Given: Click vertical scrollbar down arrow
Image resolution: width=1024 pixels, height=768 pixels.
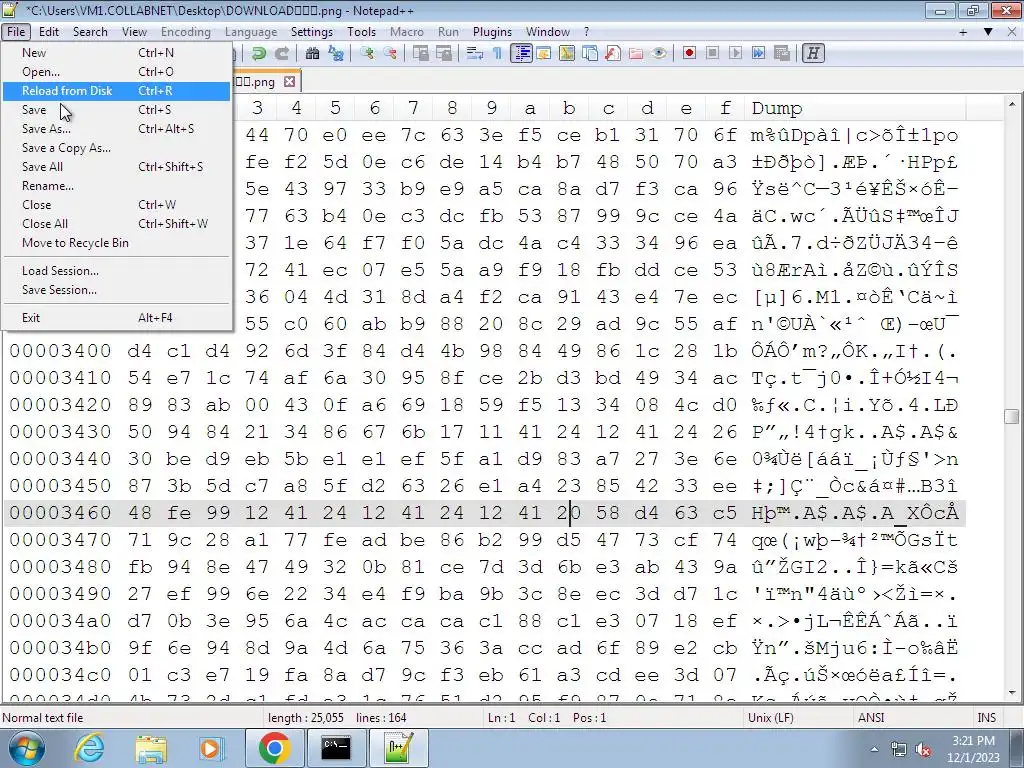Looking at the screenshot, I should pos(1012,693).
